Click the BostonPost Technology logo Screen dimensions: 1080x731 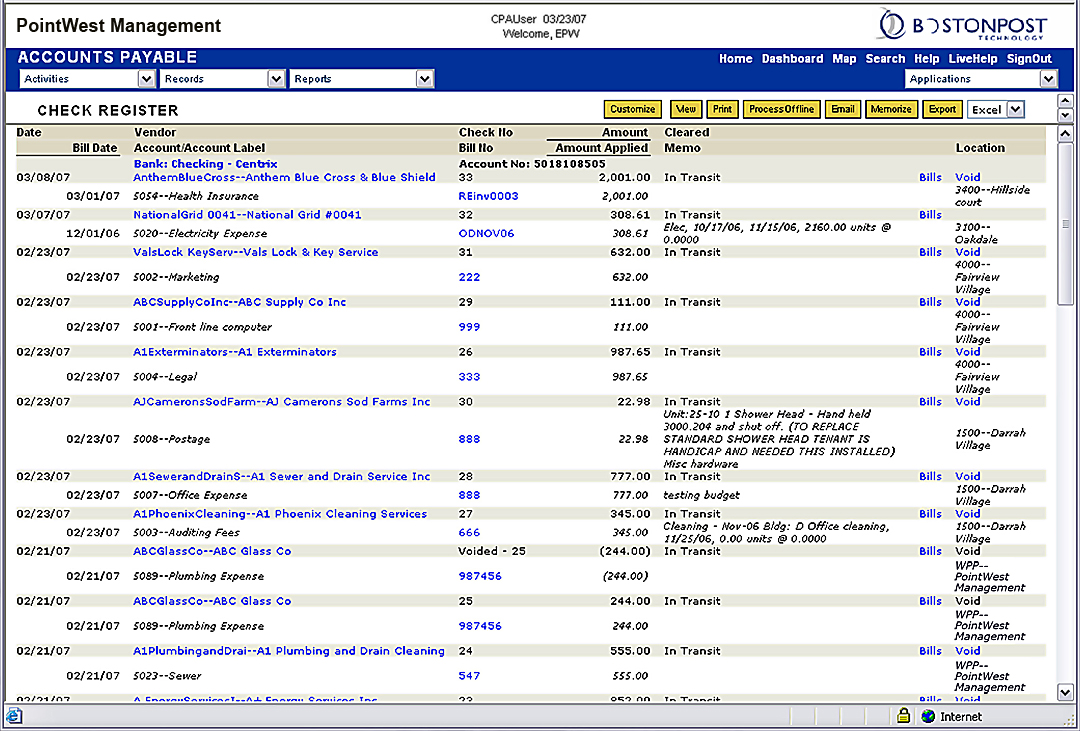[964, 24]
